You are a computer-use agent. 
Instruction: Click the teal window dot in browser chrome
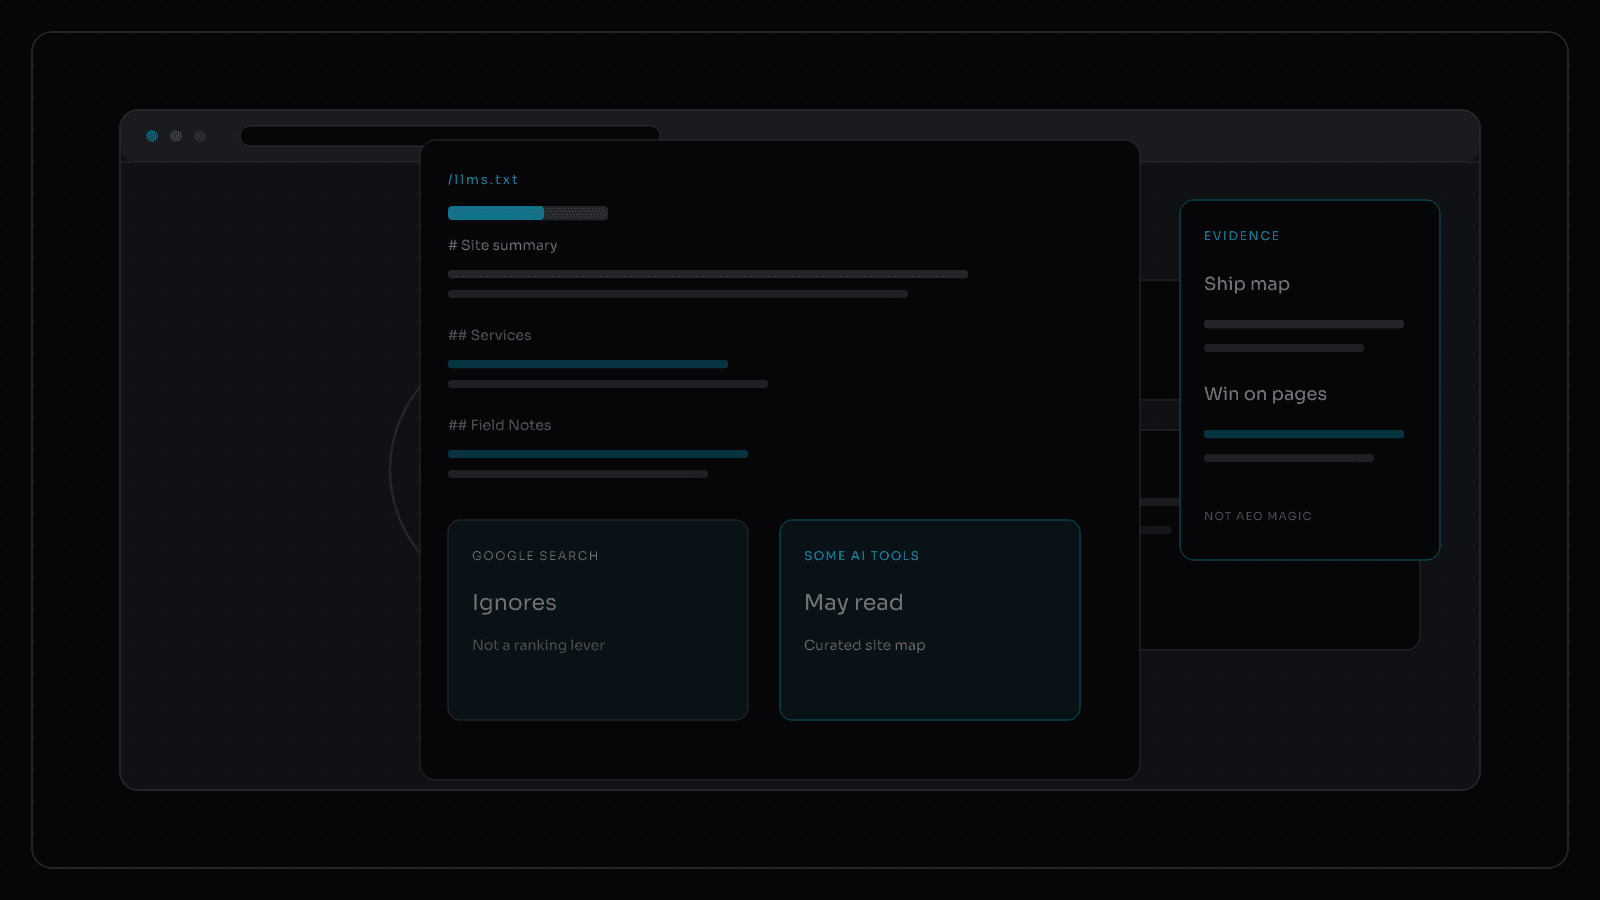[x=152, y=136]
